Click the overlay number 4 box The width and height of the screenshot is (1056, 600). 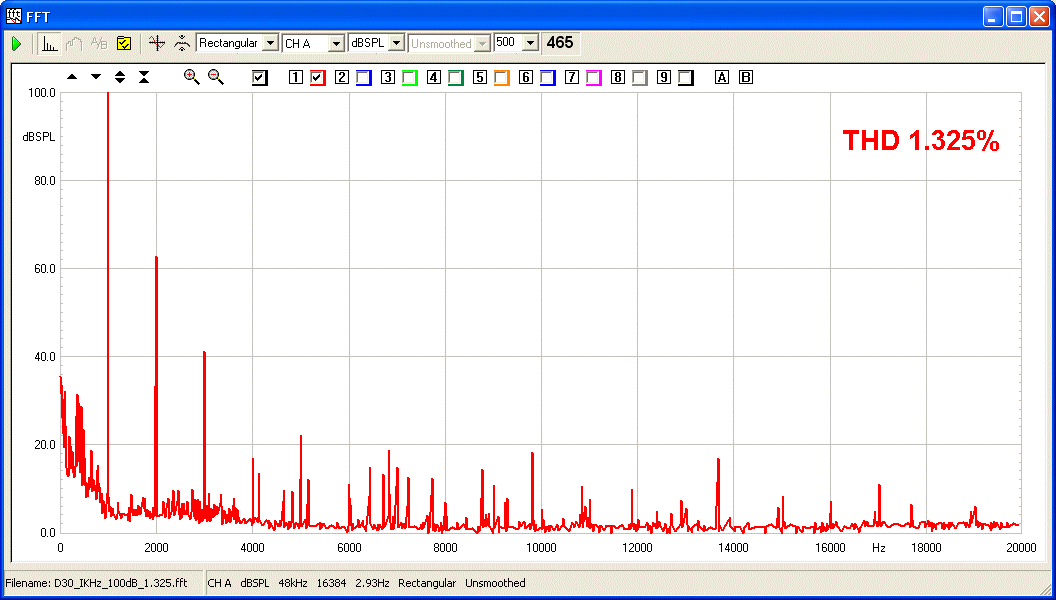coord(434,77)
